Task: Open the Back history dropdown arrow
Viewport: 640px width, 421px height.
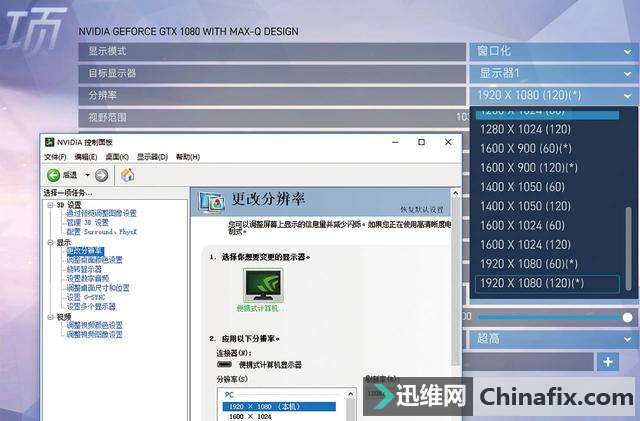Action: point(87,175)
